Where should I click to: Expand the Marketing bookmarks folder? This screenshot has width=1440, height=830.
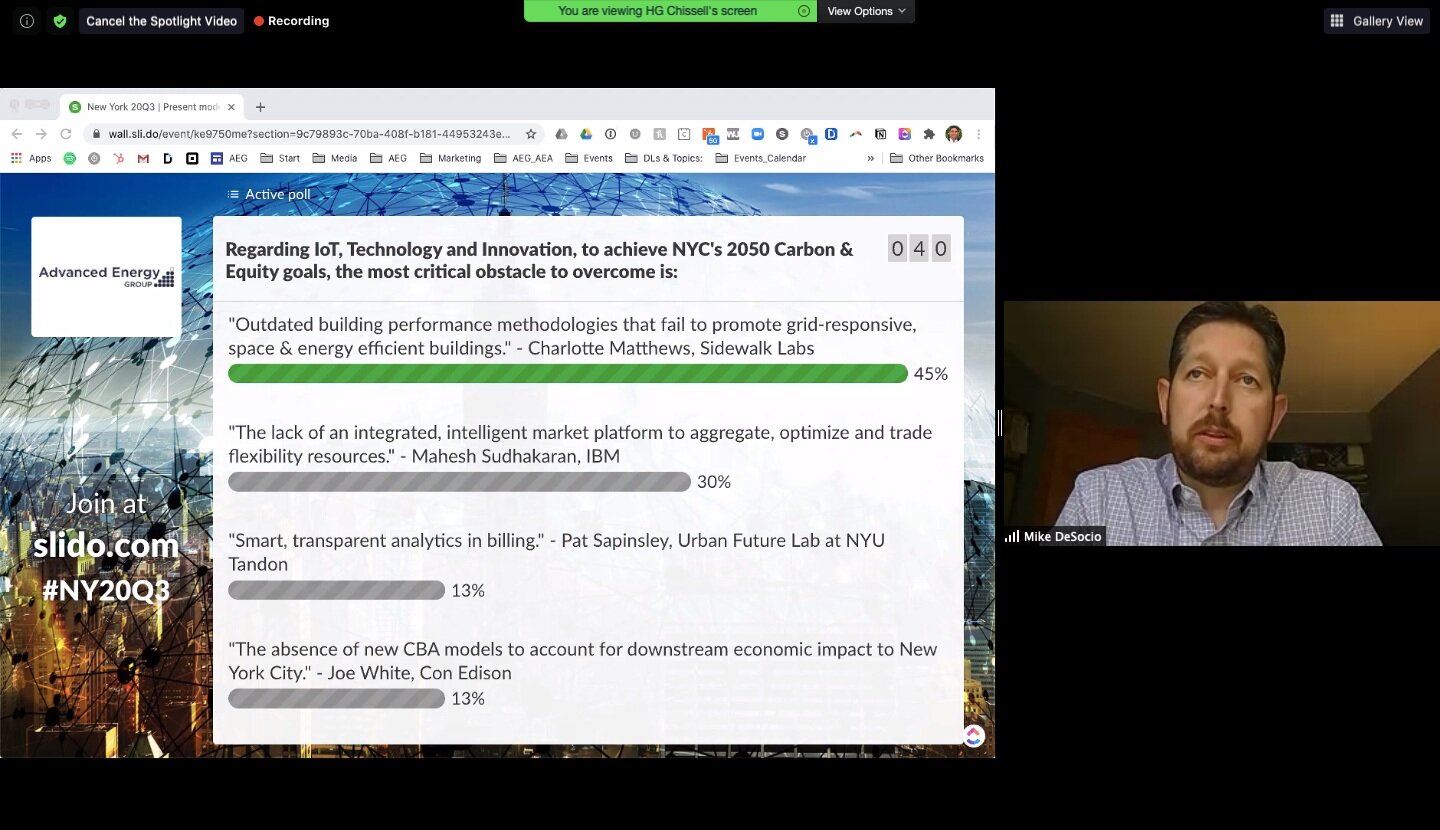coord(450,158)
